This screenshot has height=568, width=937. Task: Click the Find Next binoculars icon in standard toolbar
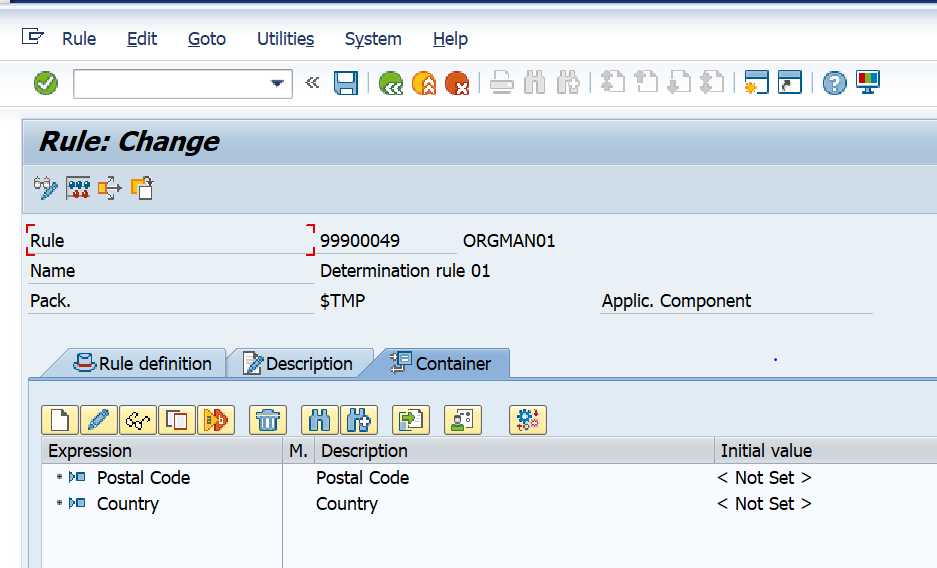pyautogui.click(x=568, y=83)
